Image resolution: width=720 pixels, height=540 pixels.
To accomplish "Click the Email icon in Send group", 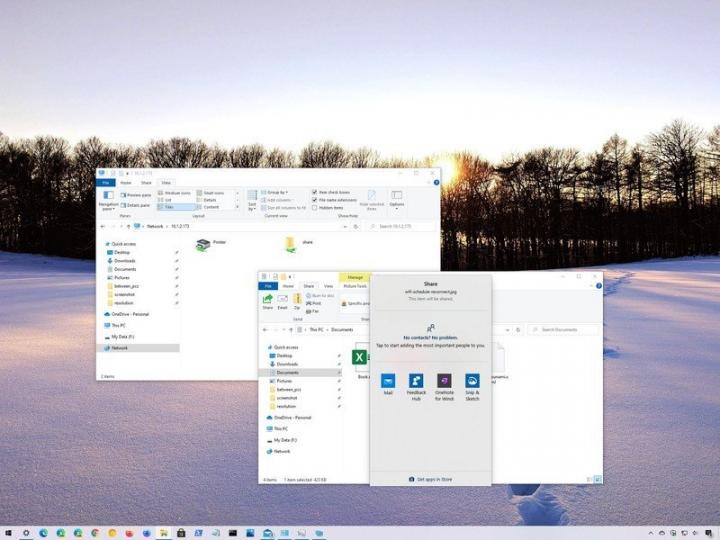I will pyautogui.click(x=282, y=301).
